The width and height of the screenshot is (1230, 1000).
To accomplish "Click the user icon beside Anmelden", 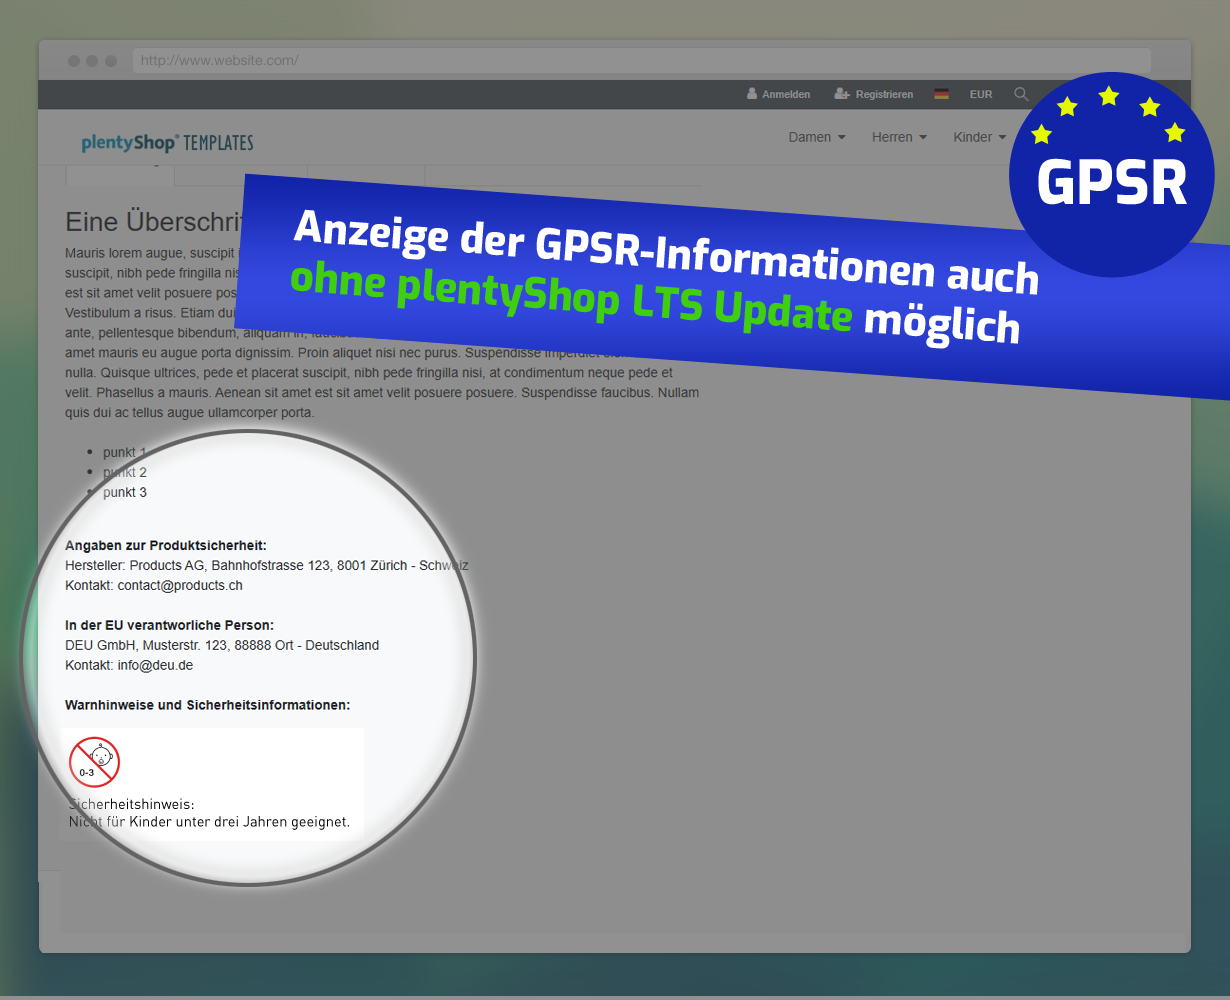I will 752,94.
